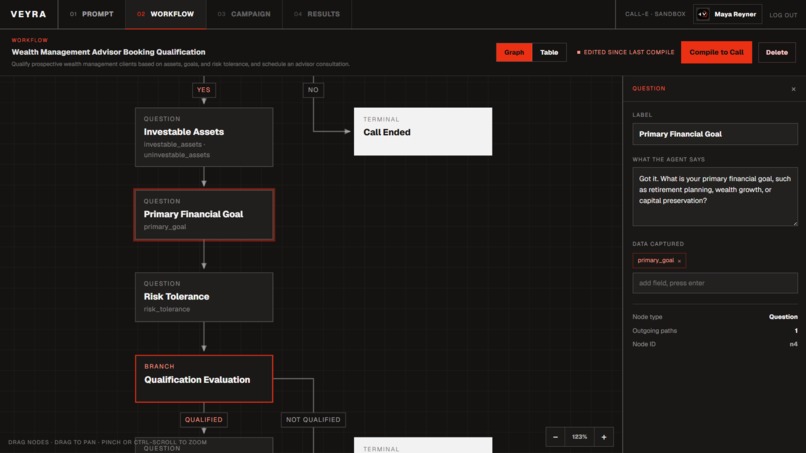The height and width of the screenshot is (453, 806).
Task: Click the YES edge label
Action: click(x=204, y=90)
